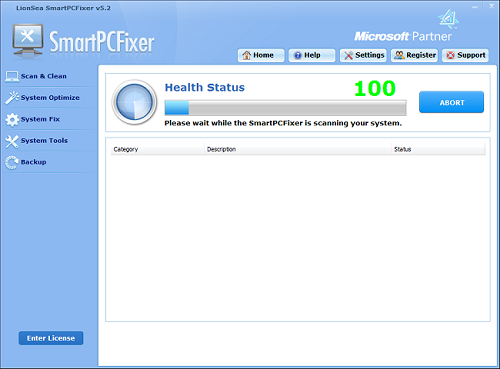
Task: Click the question mark Help icon
Action: (x=298, y=55)
